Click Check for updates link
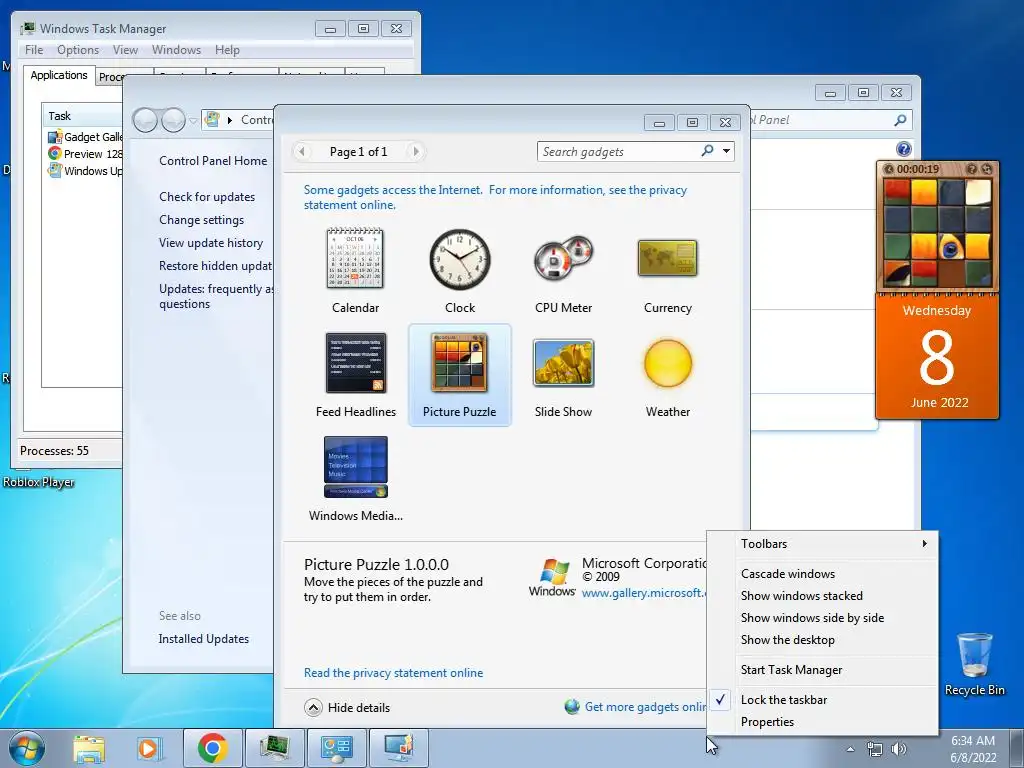The width and height of the screenshot is (1024, 768). pyautogui.click(x=207, y=197)
